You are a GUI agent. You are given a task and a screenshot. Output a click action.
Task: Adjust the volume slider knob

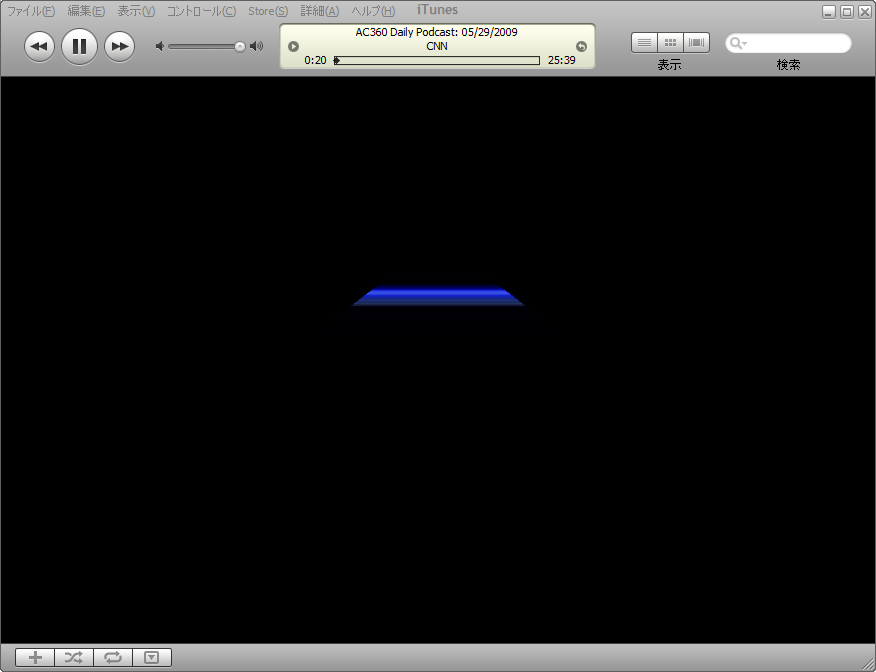240,46
